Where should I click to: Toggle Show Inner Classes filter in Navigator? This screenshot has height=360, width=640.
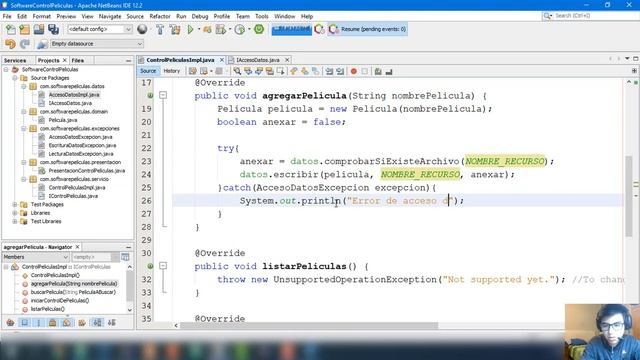(67, 322)
